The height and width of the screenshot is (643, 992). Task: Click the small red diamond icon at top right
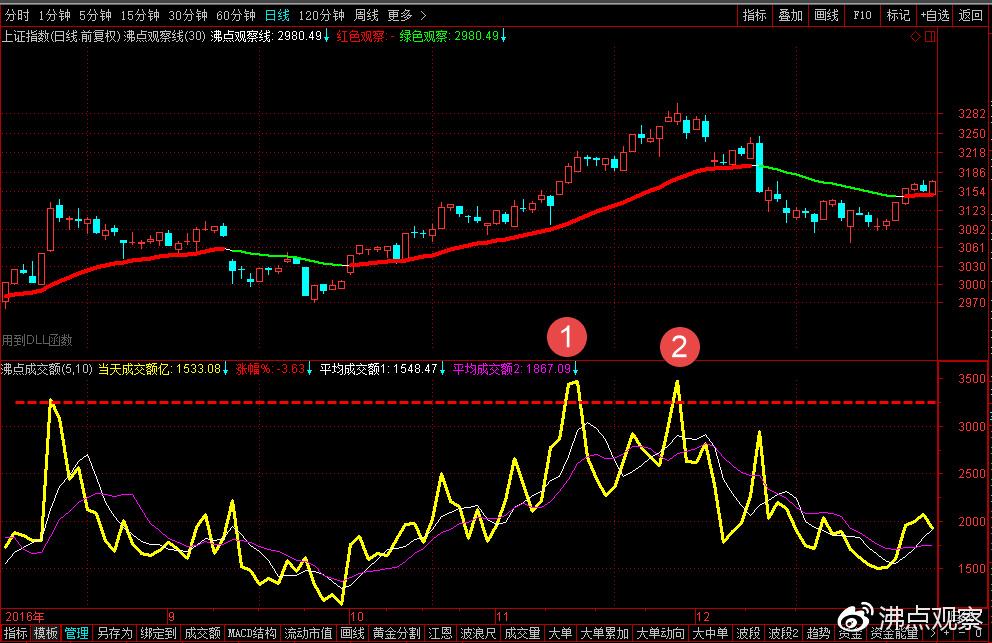915,37
